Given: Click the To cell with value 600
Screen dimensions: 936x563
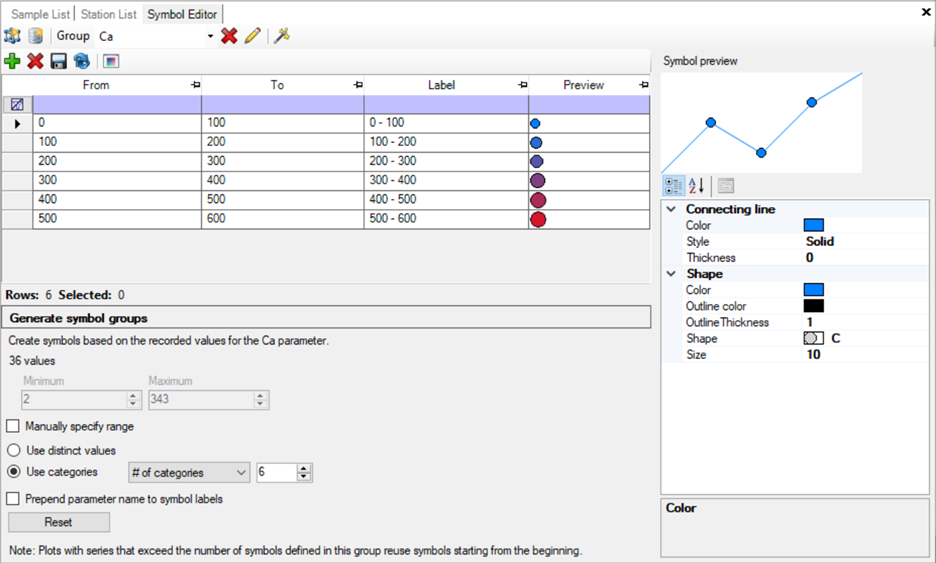Looking at the screenshot, I should [282, 219].
